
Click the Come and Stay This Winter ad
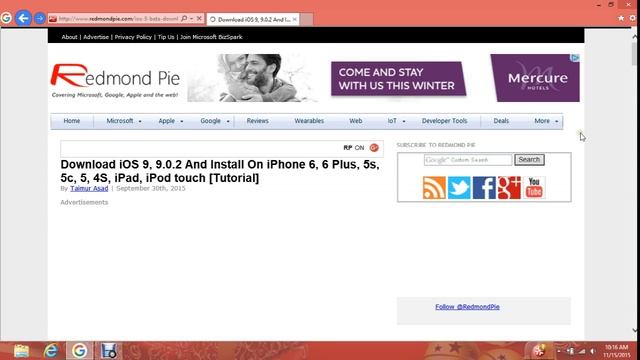tap(398, 79)
